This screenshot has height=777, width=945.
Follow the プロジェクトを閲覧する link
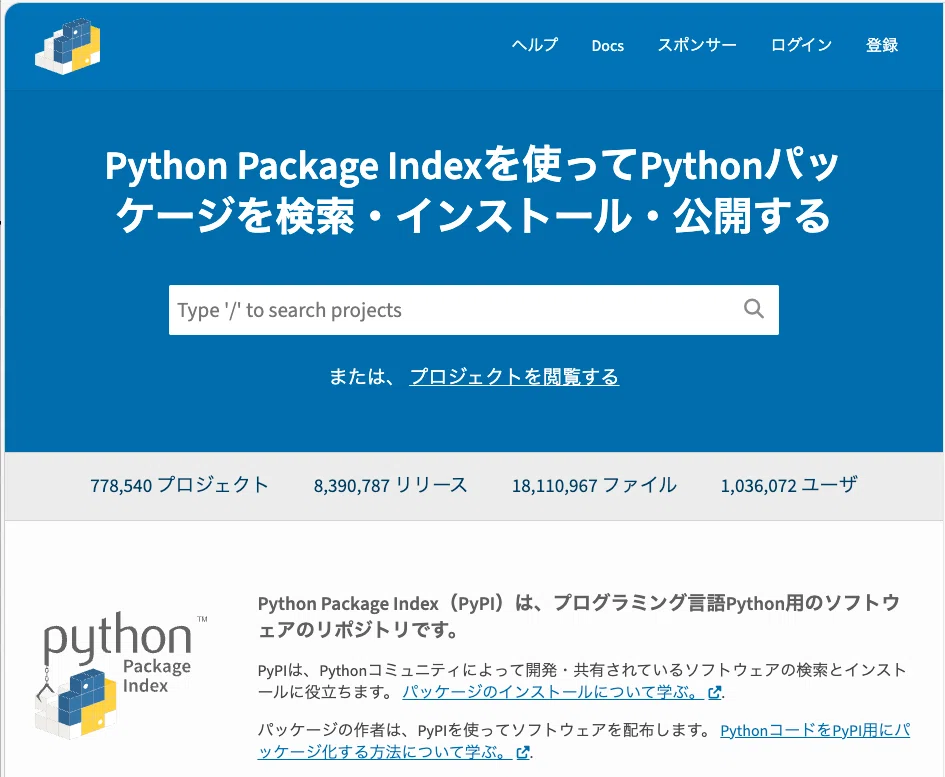(x=514, y=377)
